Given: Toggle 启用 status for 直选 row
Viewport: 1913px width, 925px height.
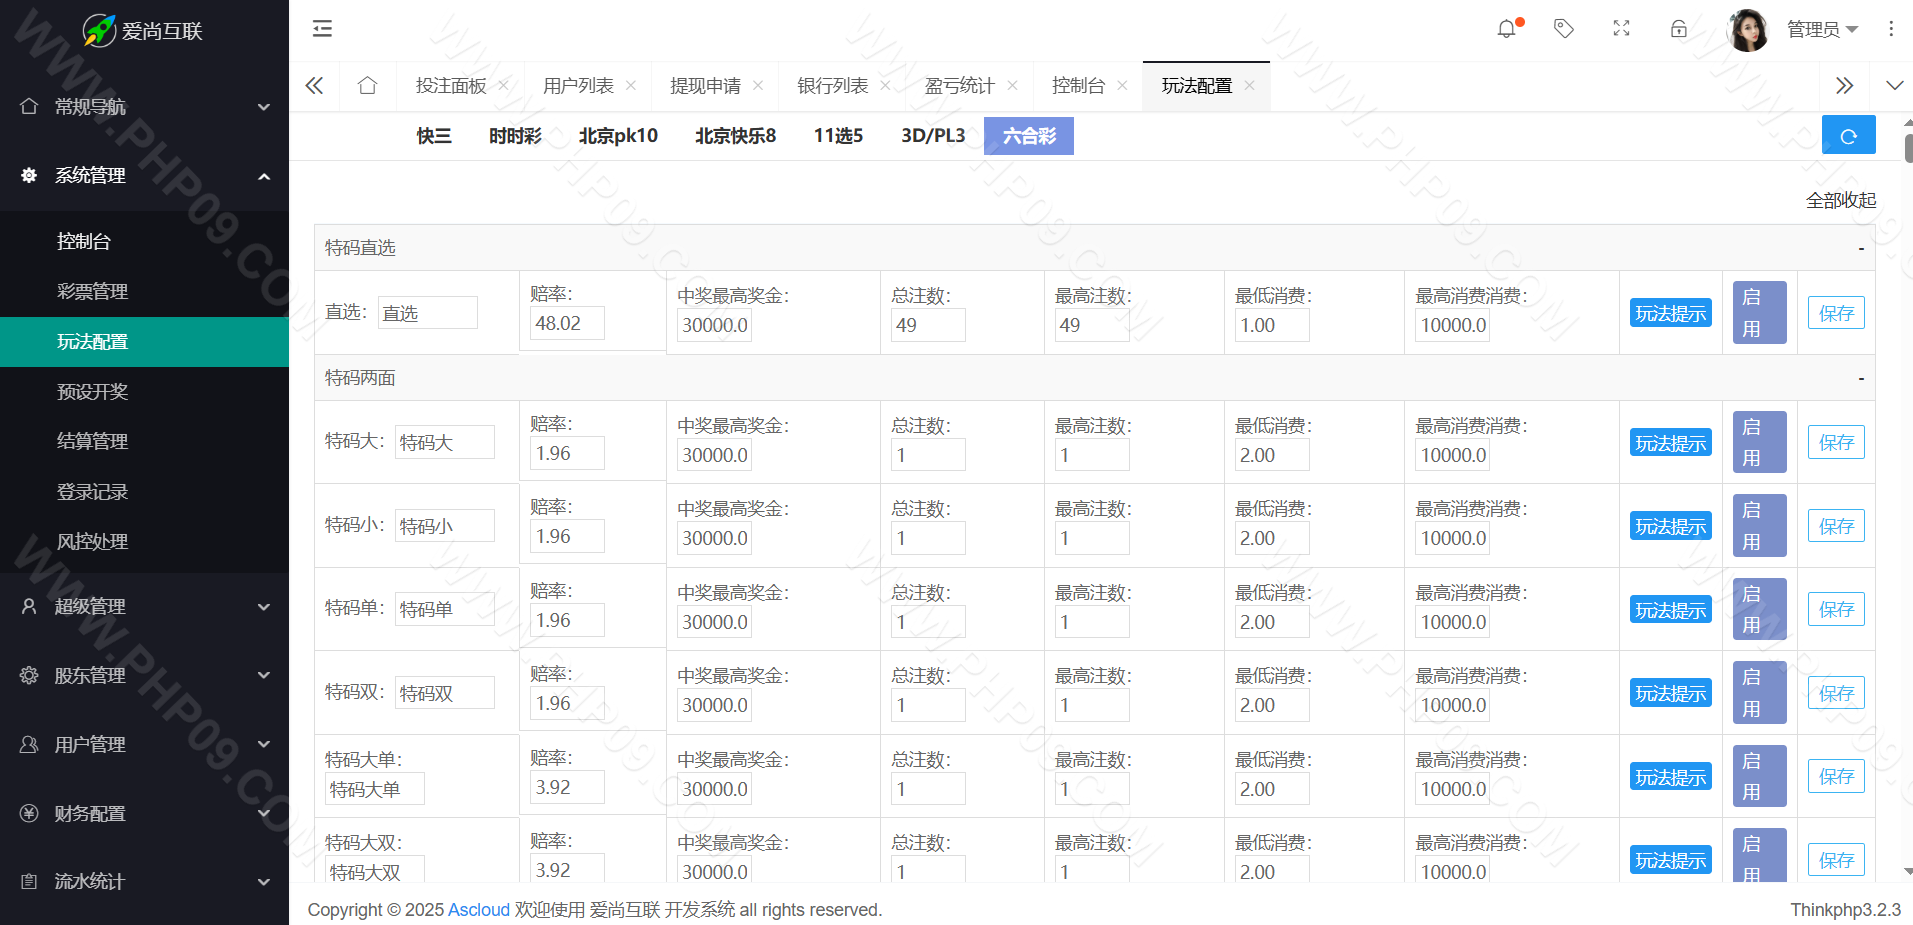Looking at the screenshot, I should point(1759,313).
